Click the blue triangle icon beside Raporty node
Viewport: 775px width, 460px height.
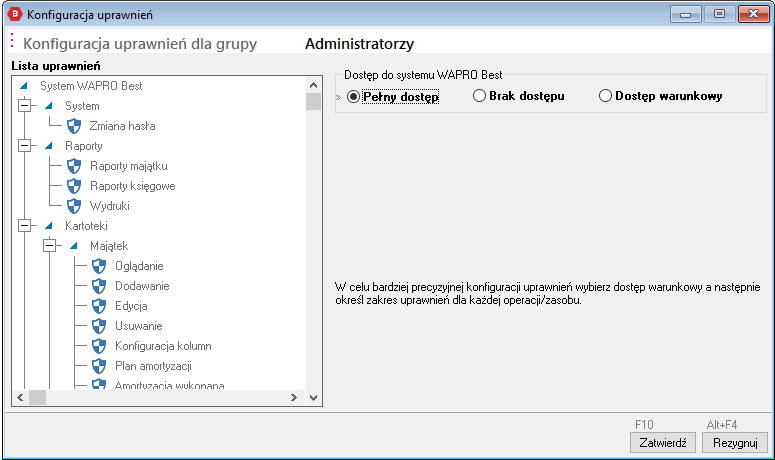[x=48, y=146]
